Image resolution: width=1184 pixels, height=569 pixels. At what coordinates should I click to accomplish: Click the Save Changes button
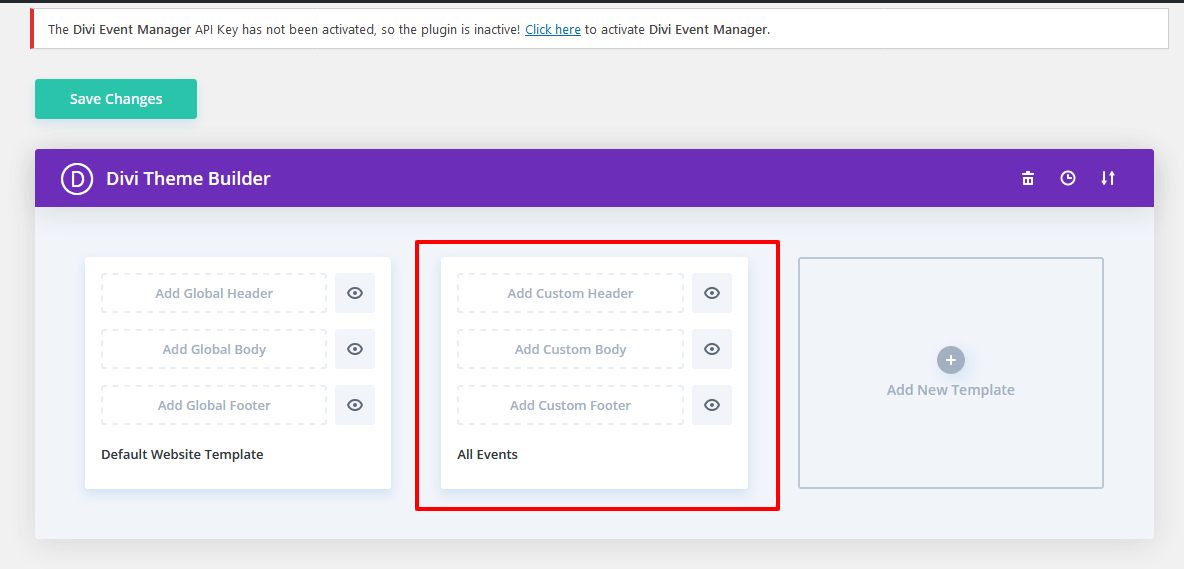116,99
